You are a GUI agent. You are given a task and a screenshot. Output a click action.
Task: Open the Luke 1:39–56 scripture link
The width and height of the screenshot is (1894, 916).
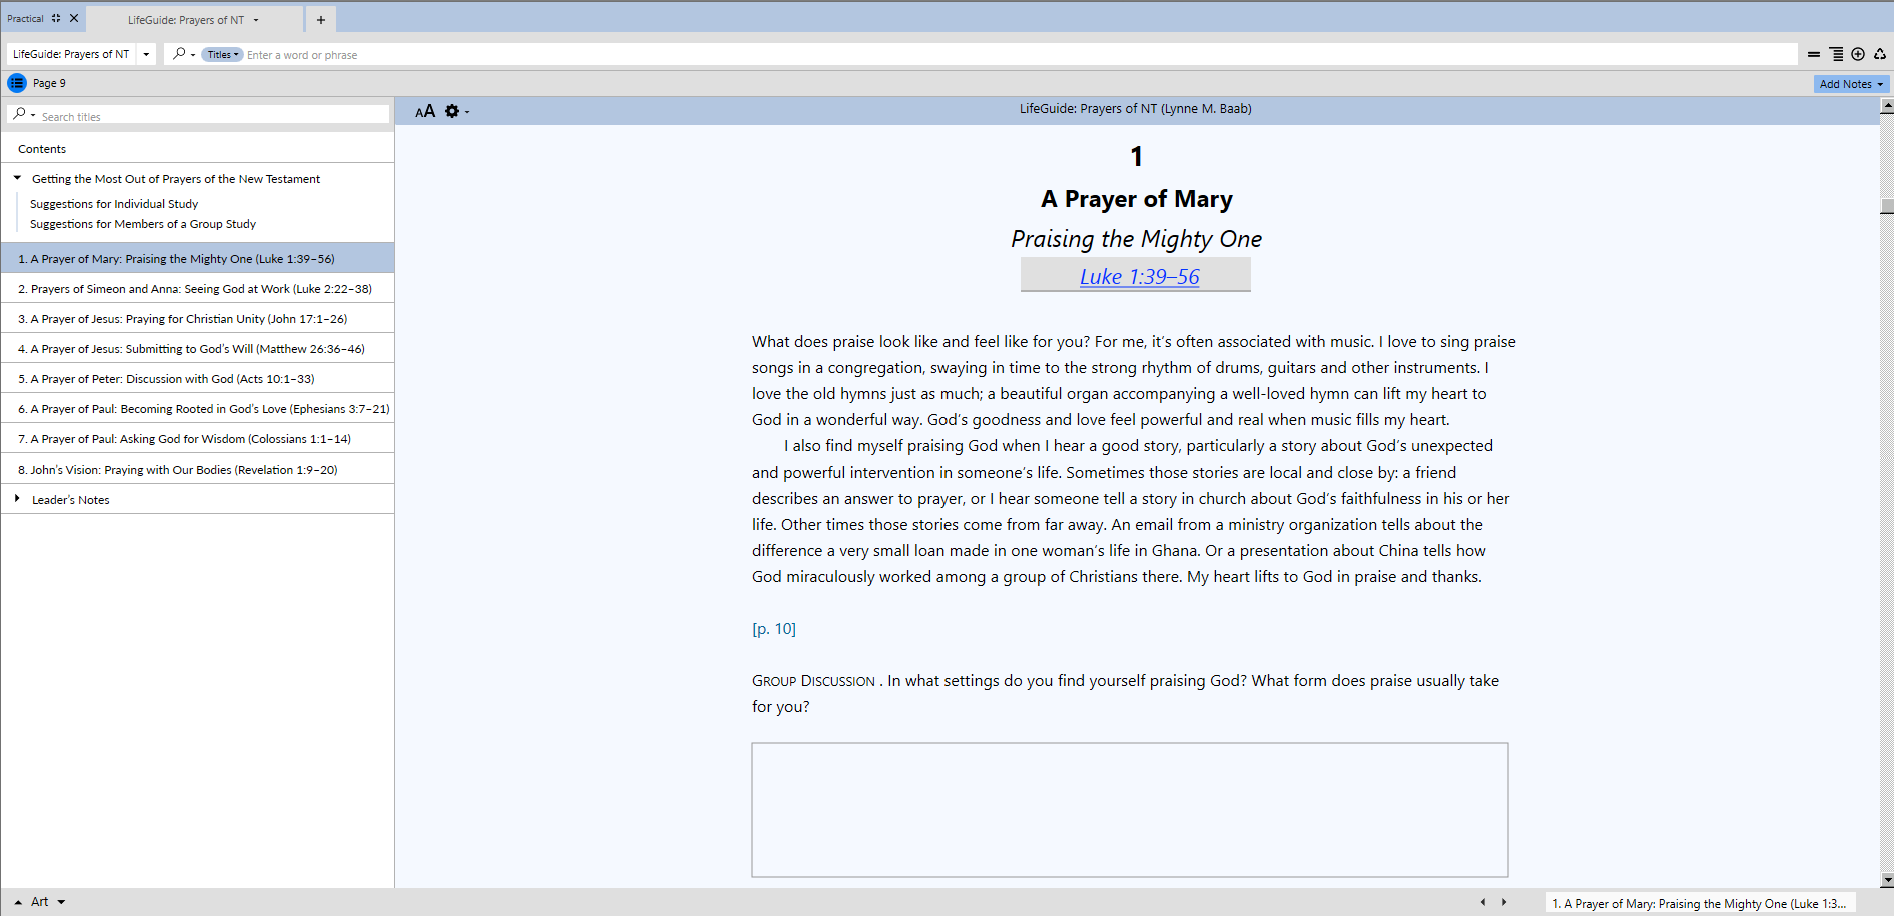(1139, 277)
